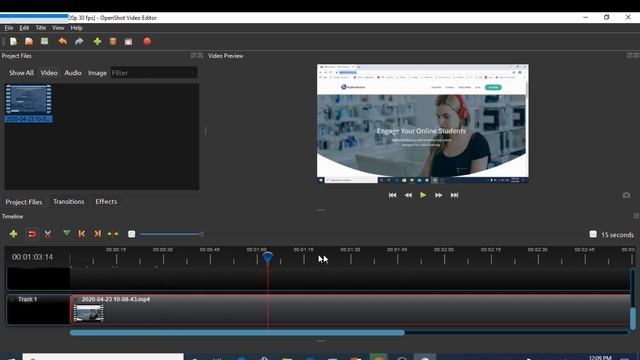
Task: Click the Filter text field
Action: [154, 73]
